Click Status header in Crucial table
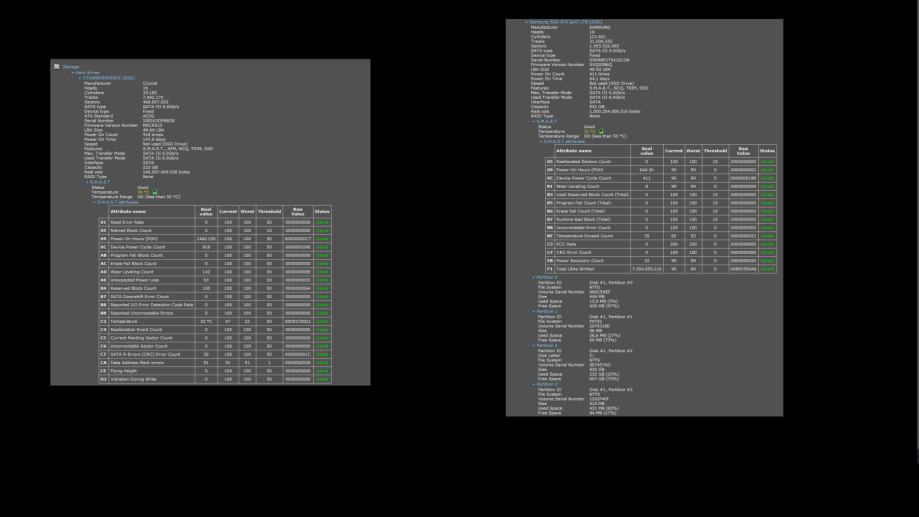 point(322,212)
